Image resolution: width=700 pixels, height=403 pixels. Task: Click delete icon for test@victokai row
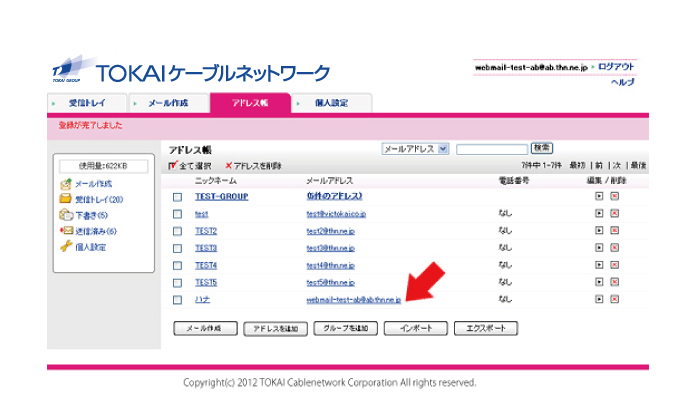615,213
